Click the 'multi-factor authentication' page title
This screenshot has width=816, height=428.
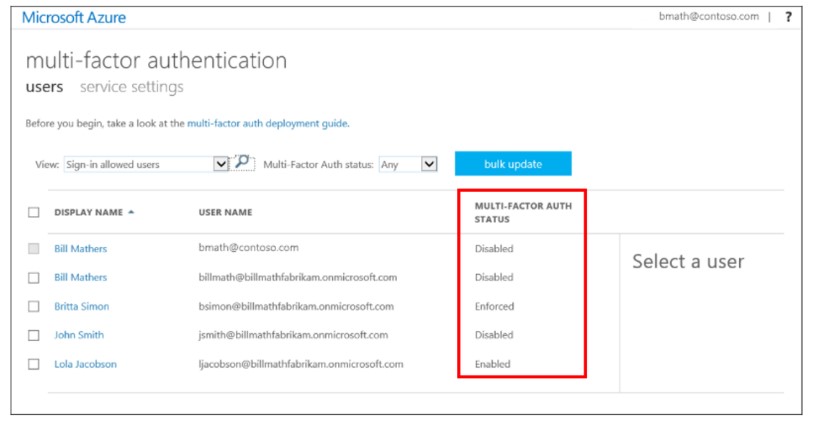click(x=156, y=60)
